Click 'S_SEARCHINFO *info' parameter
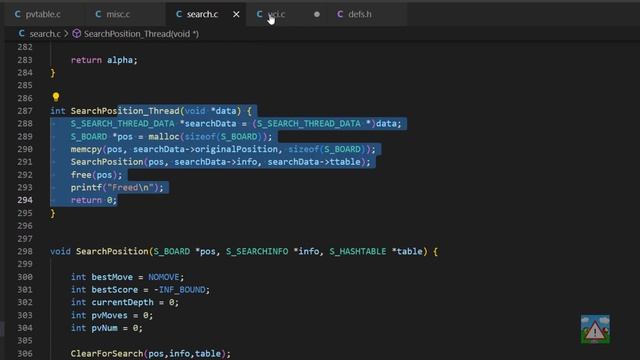 tap(272, 251)
